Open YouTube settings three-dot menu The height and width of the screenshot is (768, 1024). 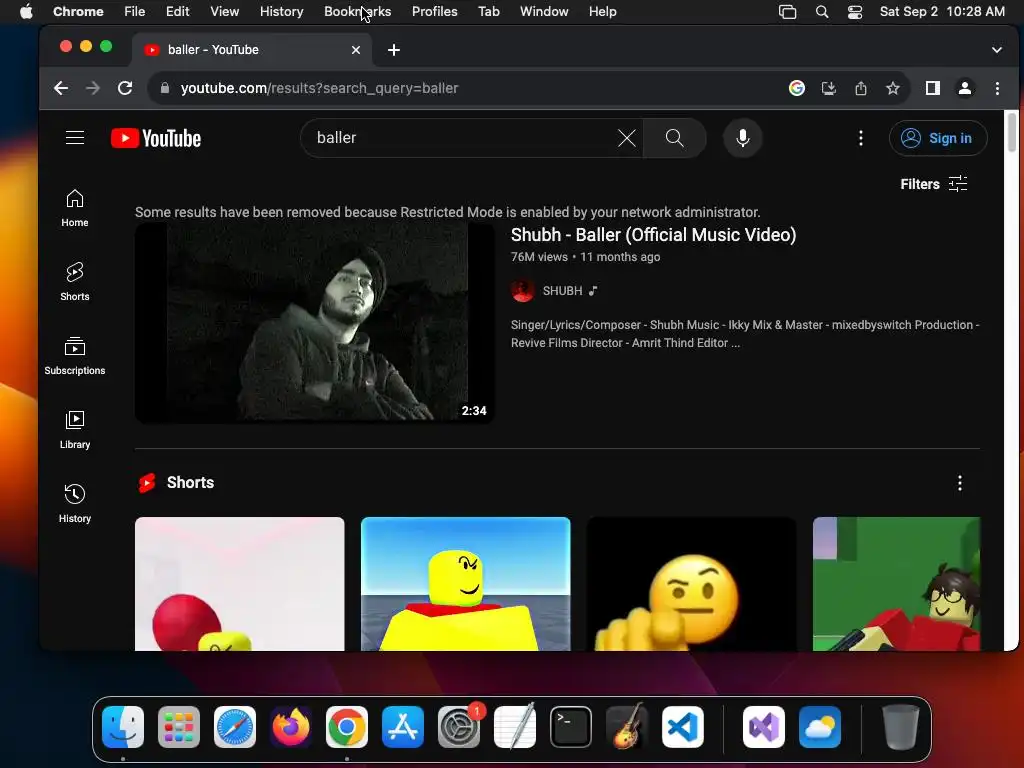click(x=861, y=138)
